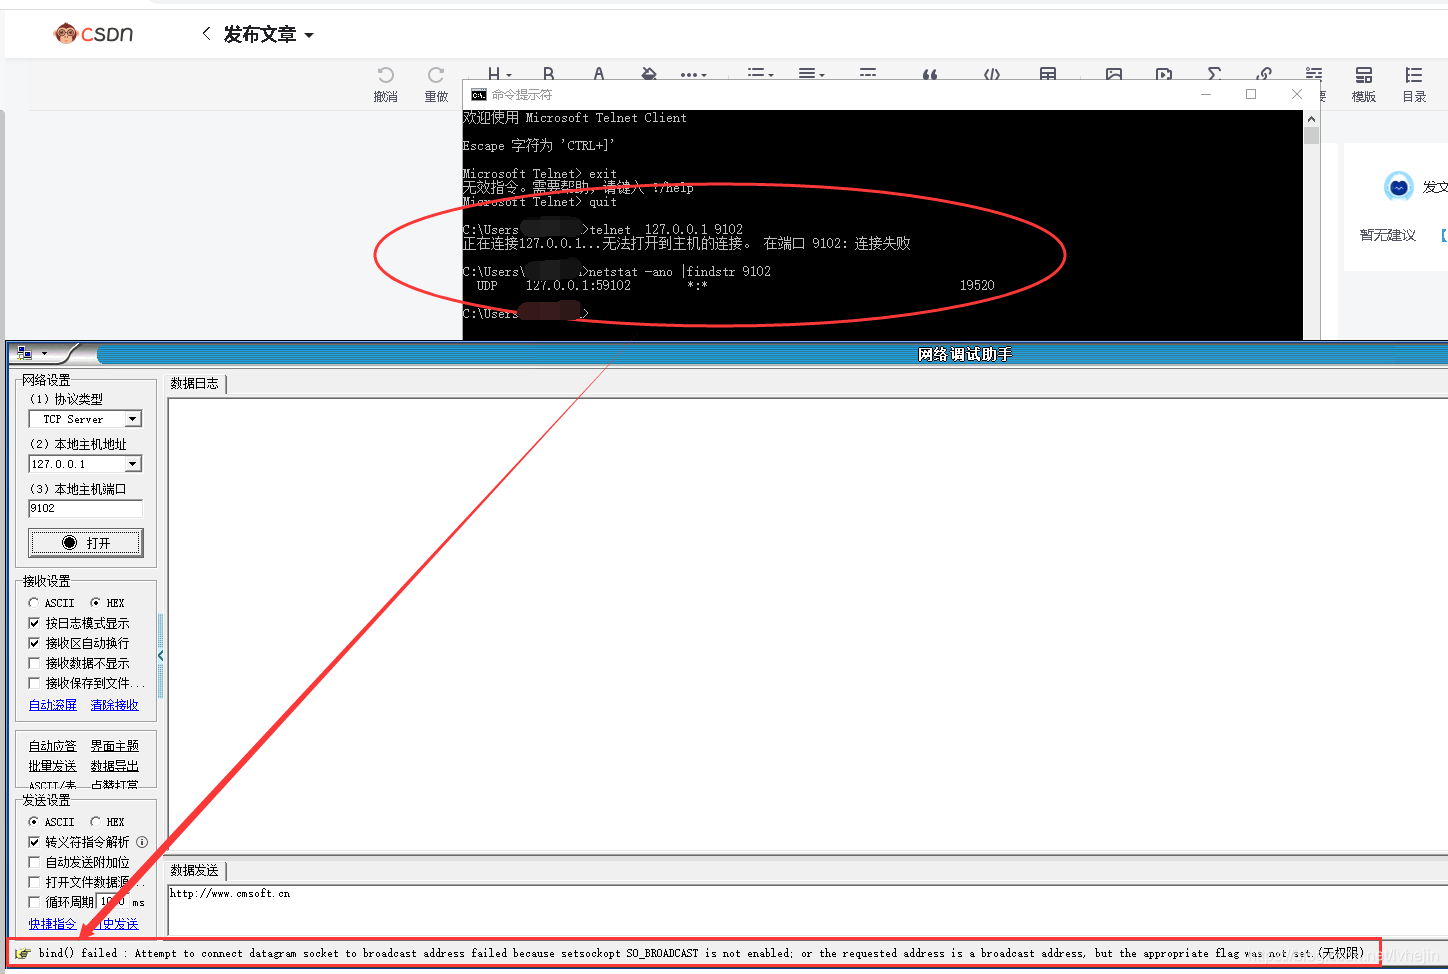
Task: Enable the 接收数据不显示 checkbox
Action: (x=34, y=663)
